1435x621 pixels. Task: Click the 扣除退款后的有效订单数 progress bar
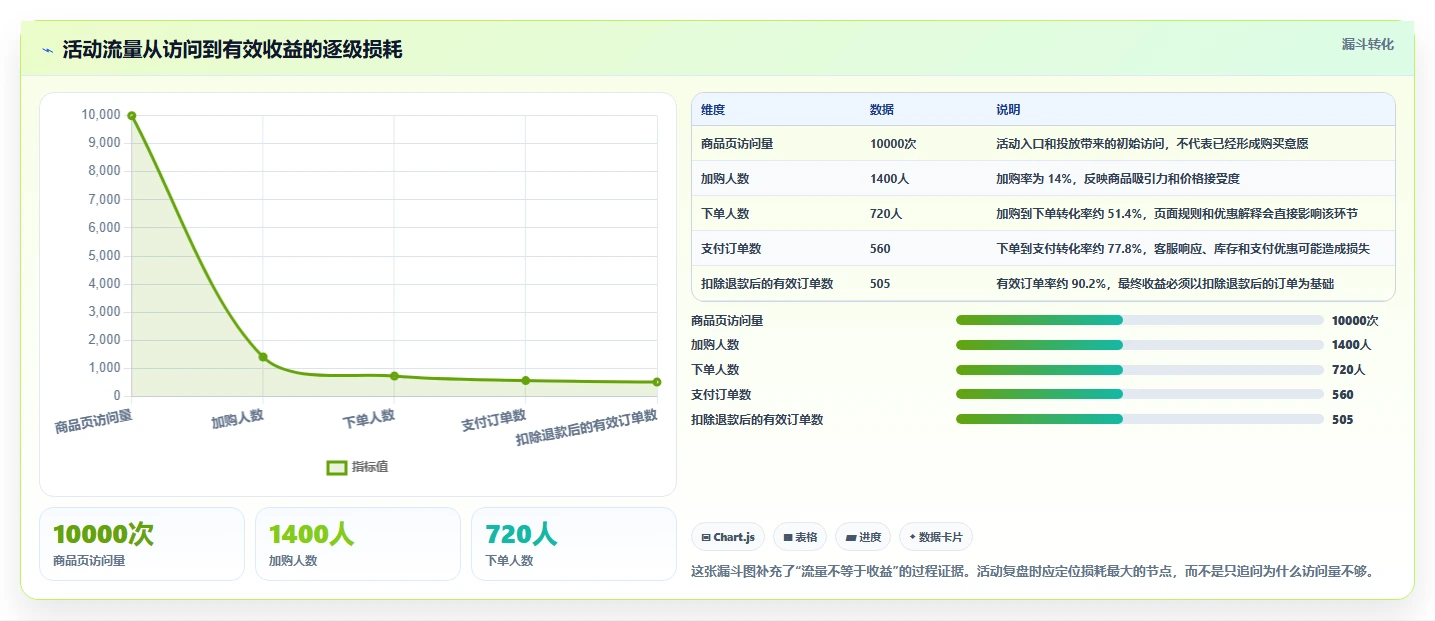tap(1140, 419)
